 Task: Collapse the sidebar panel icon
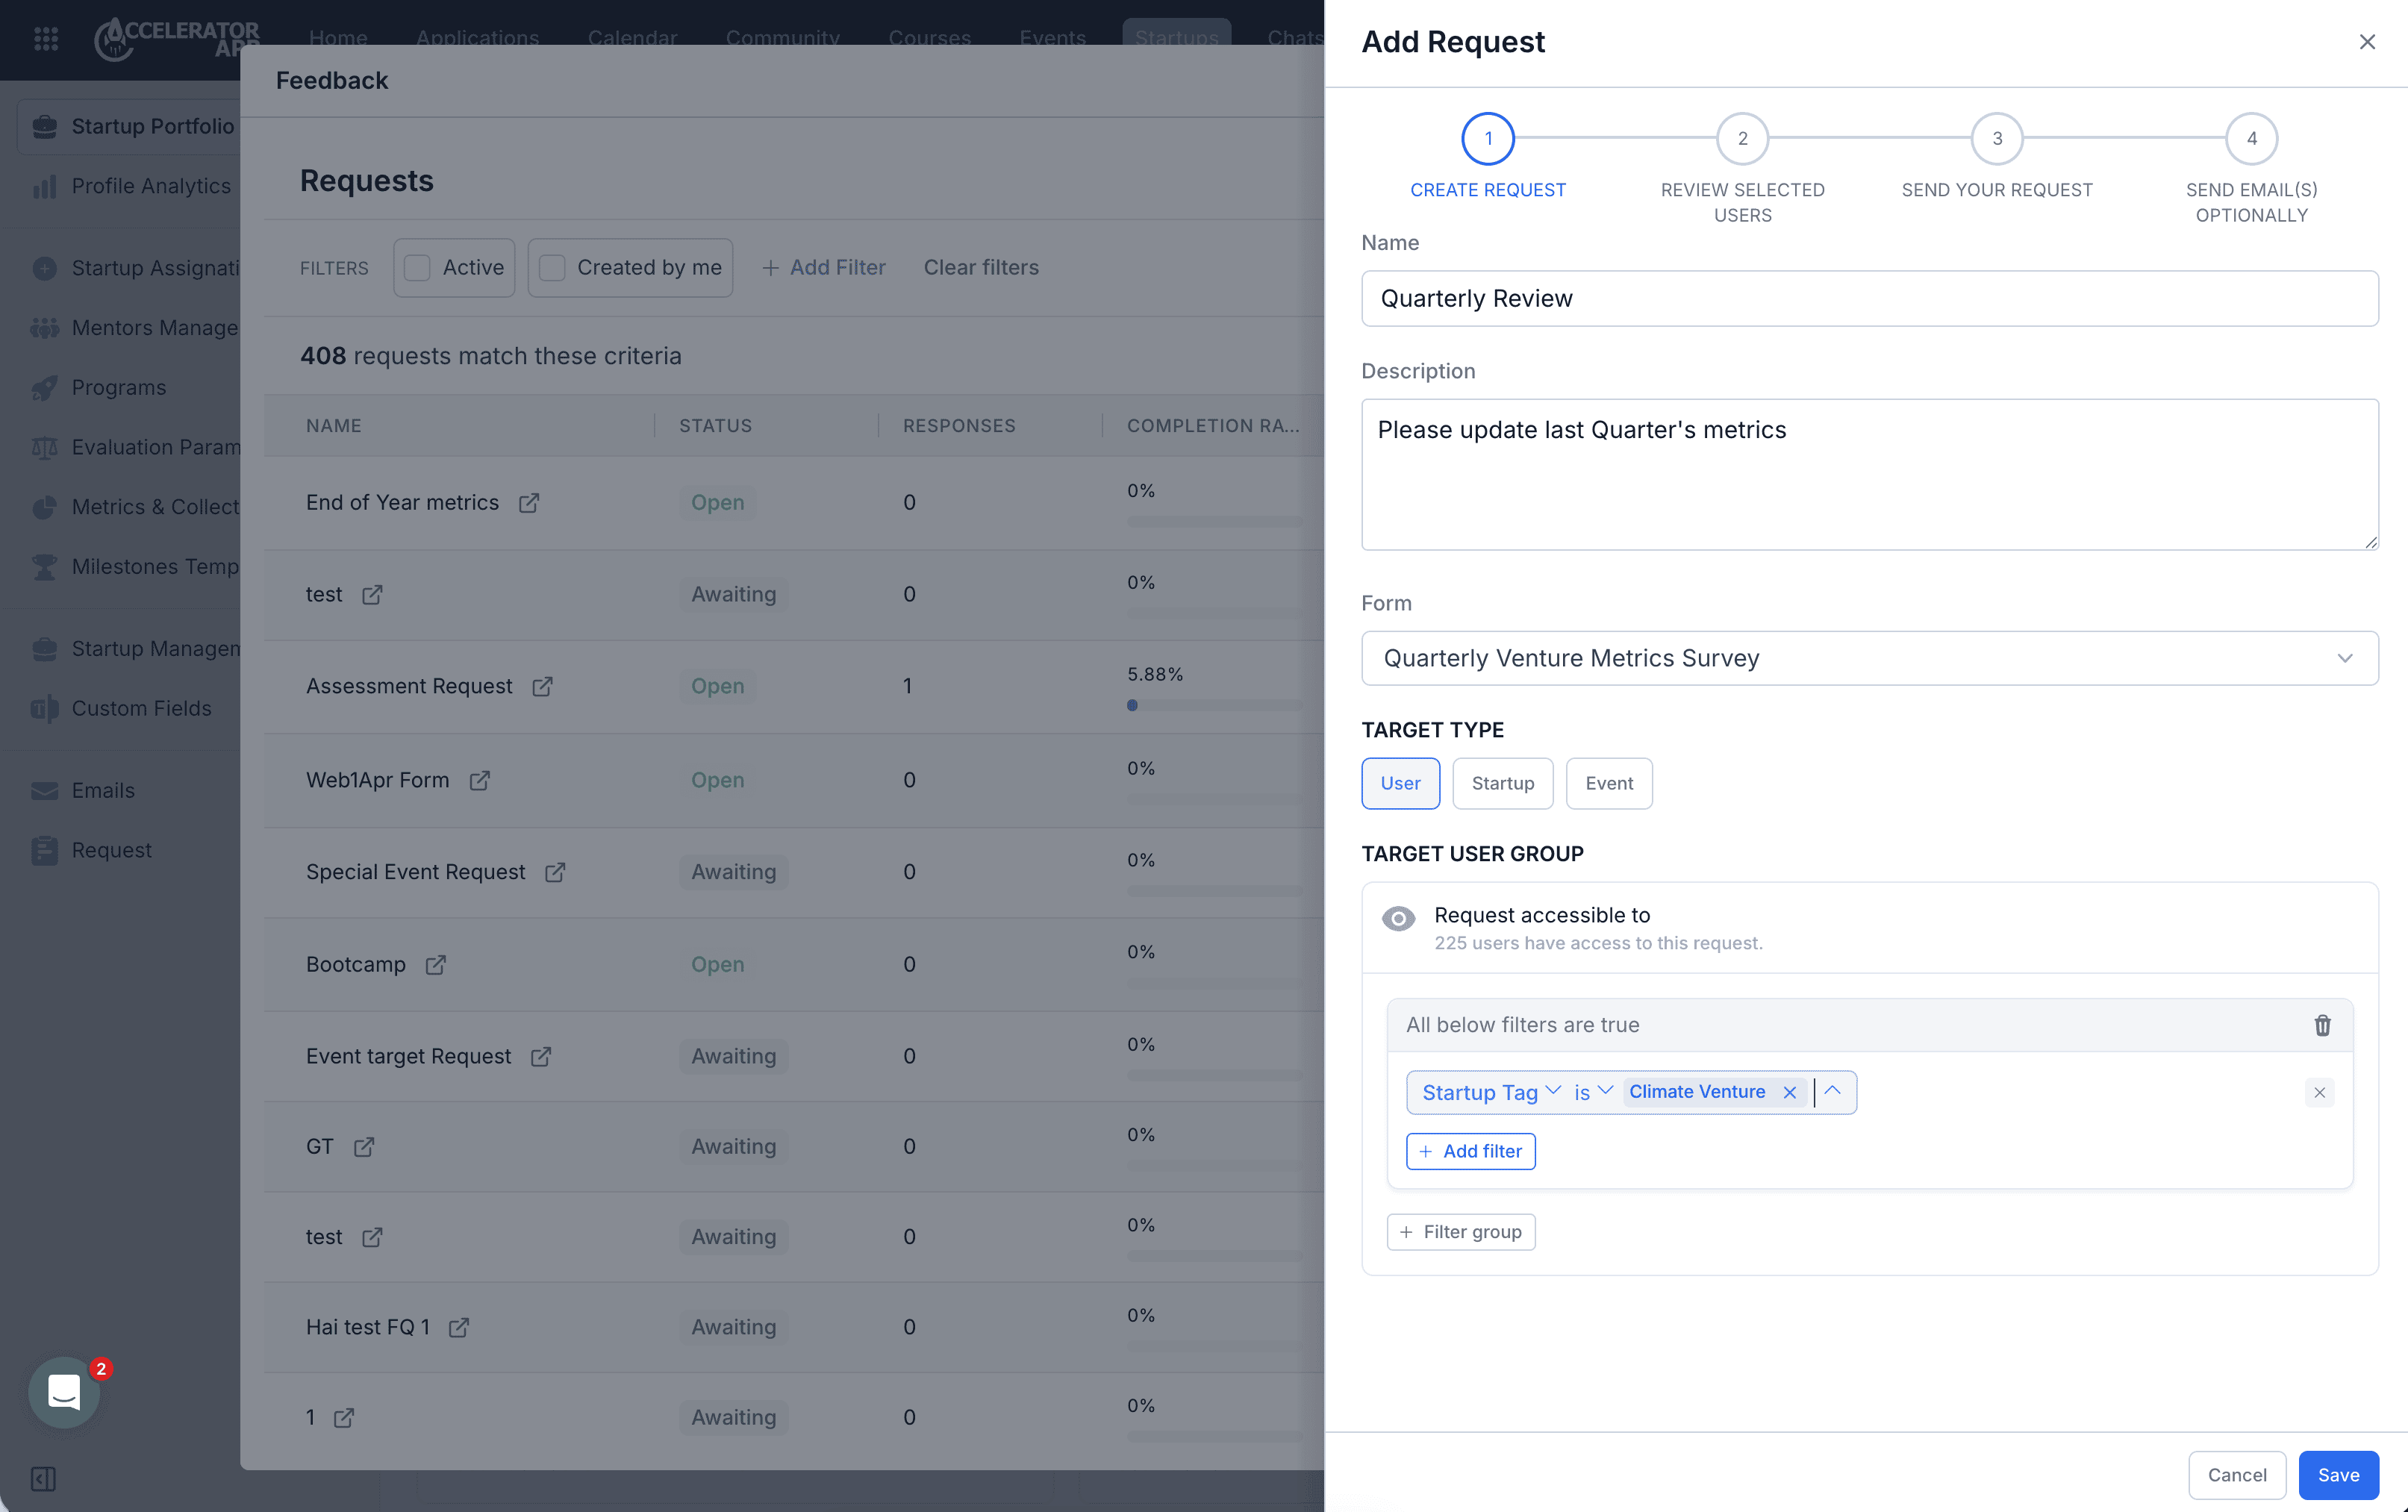[43, 1478]
